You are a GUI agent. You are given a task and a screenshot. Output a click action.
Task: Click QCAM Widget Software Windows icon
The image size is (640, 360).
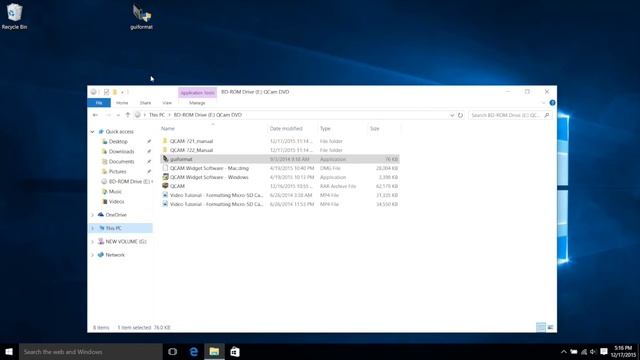[165, 177]
